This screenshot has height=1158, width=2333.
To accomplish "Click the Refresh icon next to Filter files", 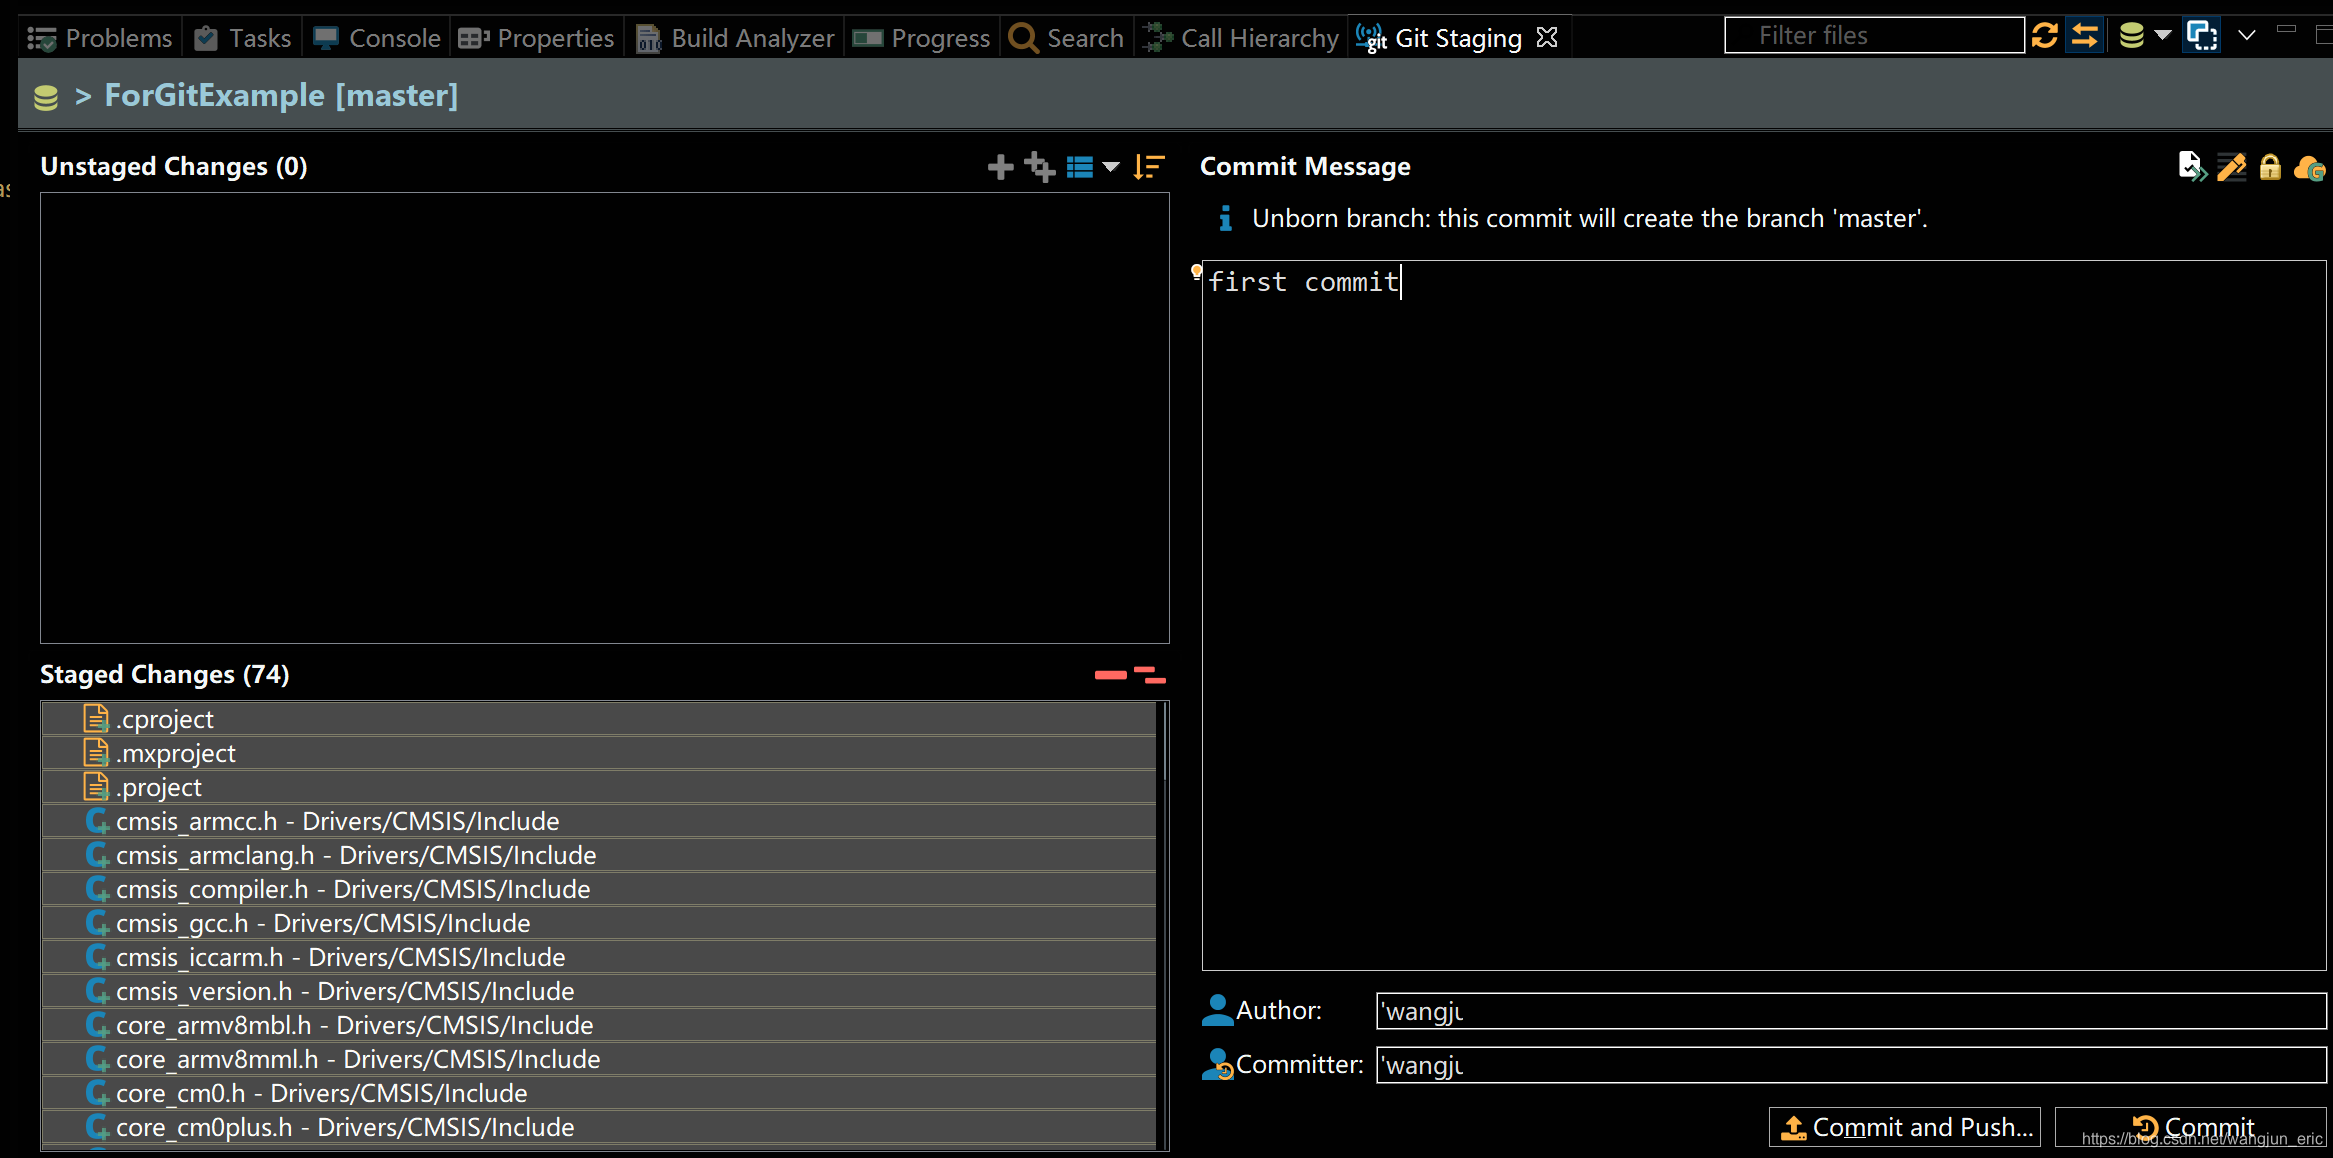I will [2045, 36].
